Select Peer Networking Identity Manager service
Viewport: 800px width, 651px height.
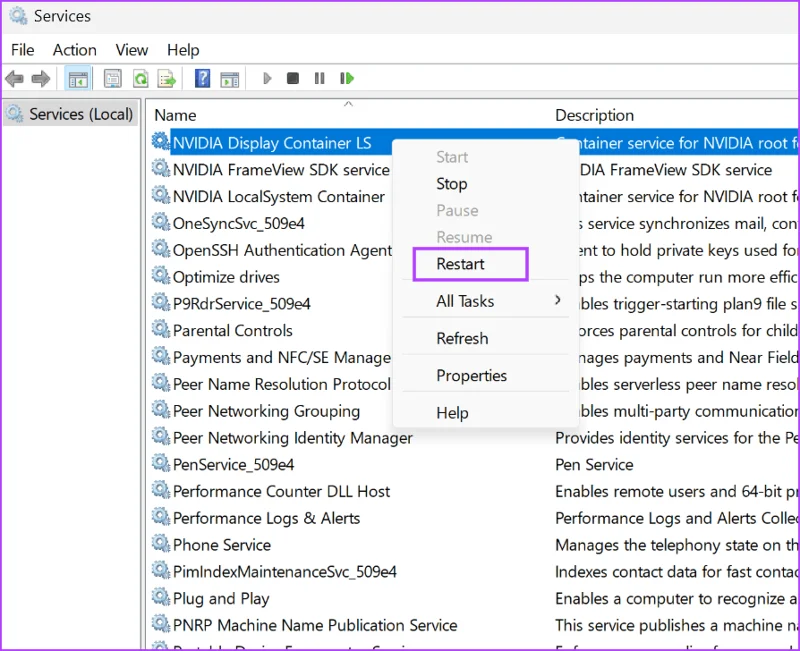(x=292, y=438)
